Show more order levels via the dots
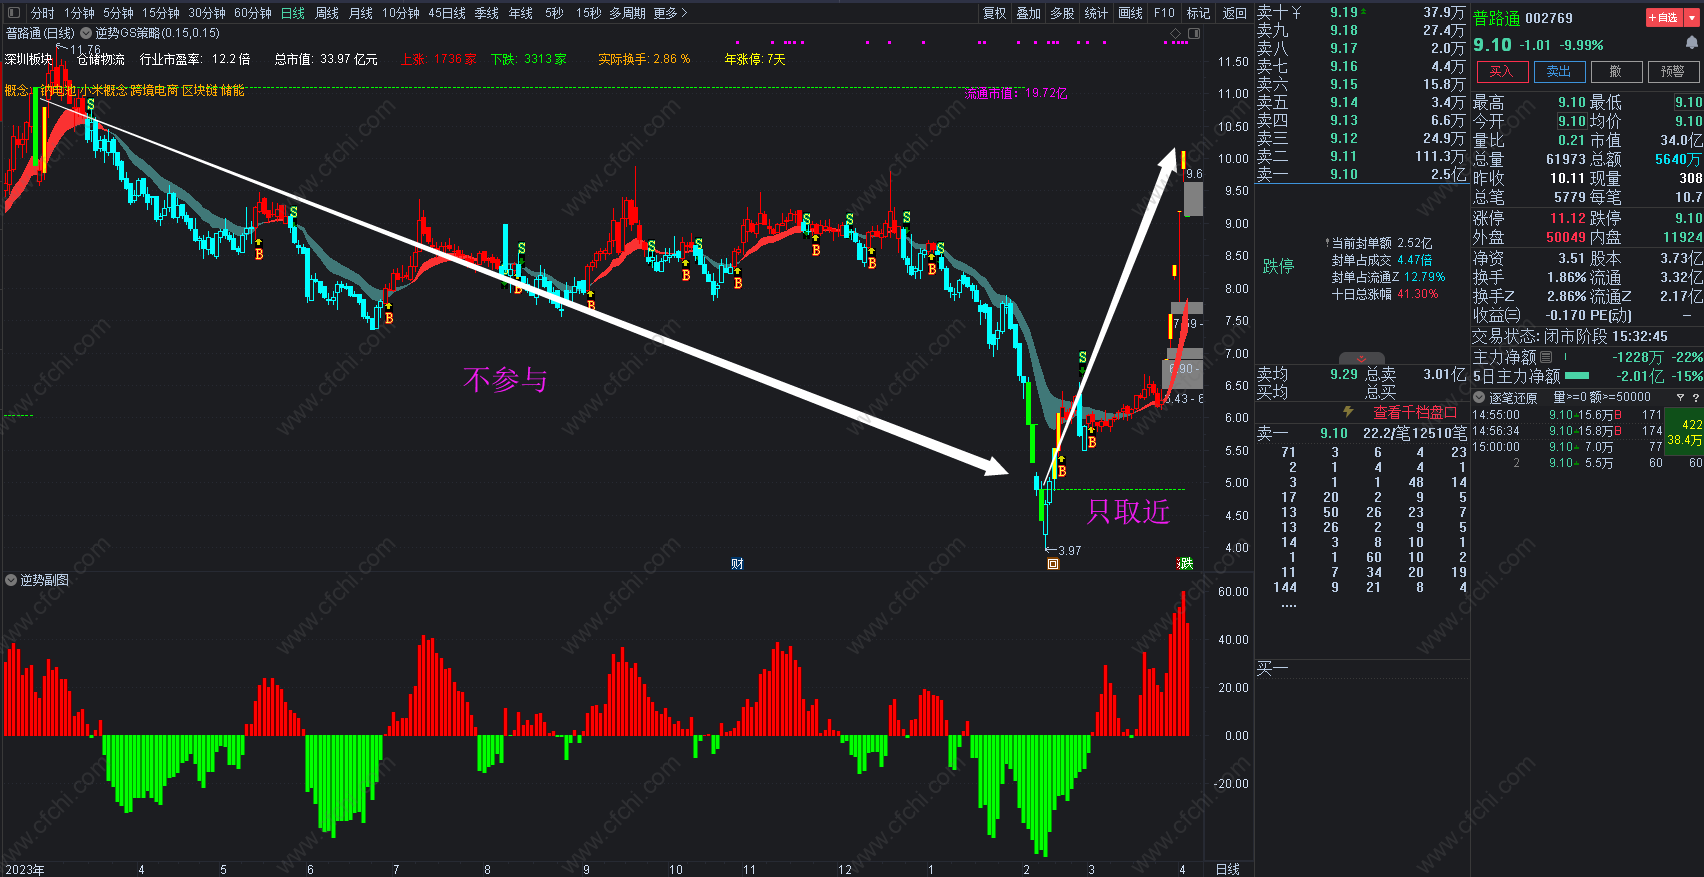 pos(1289,605)
